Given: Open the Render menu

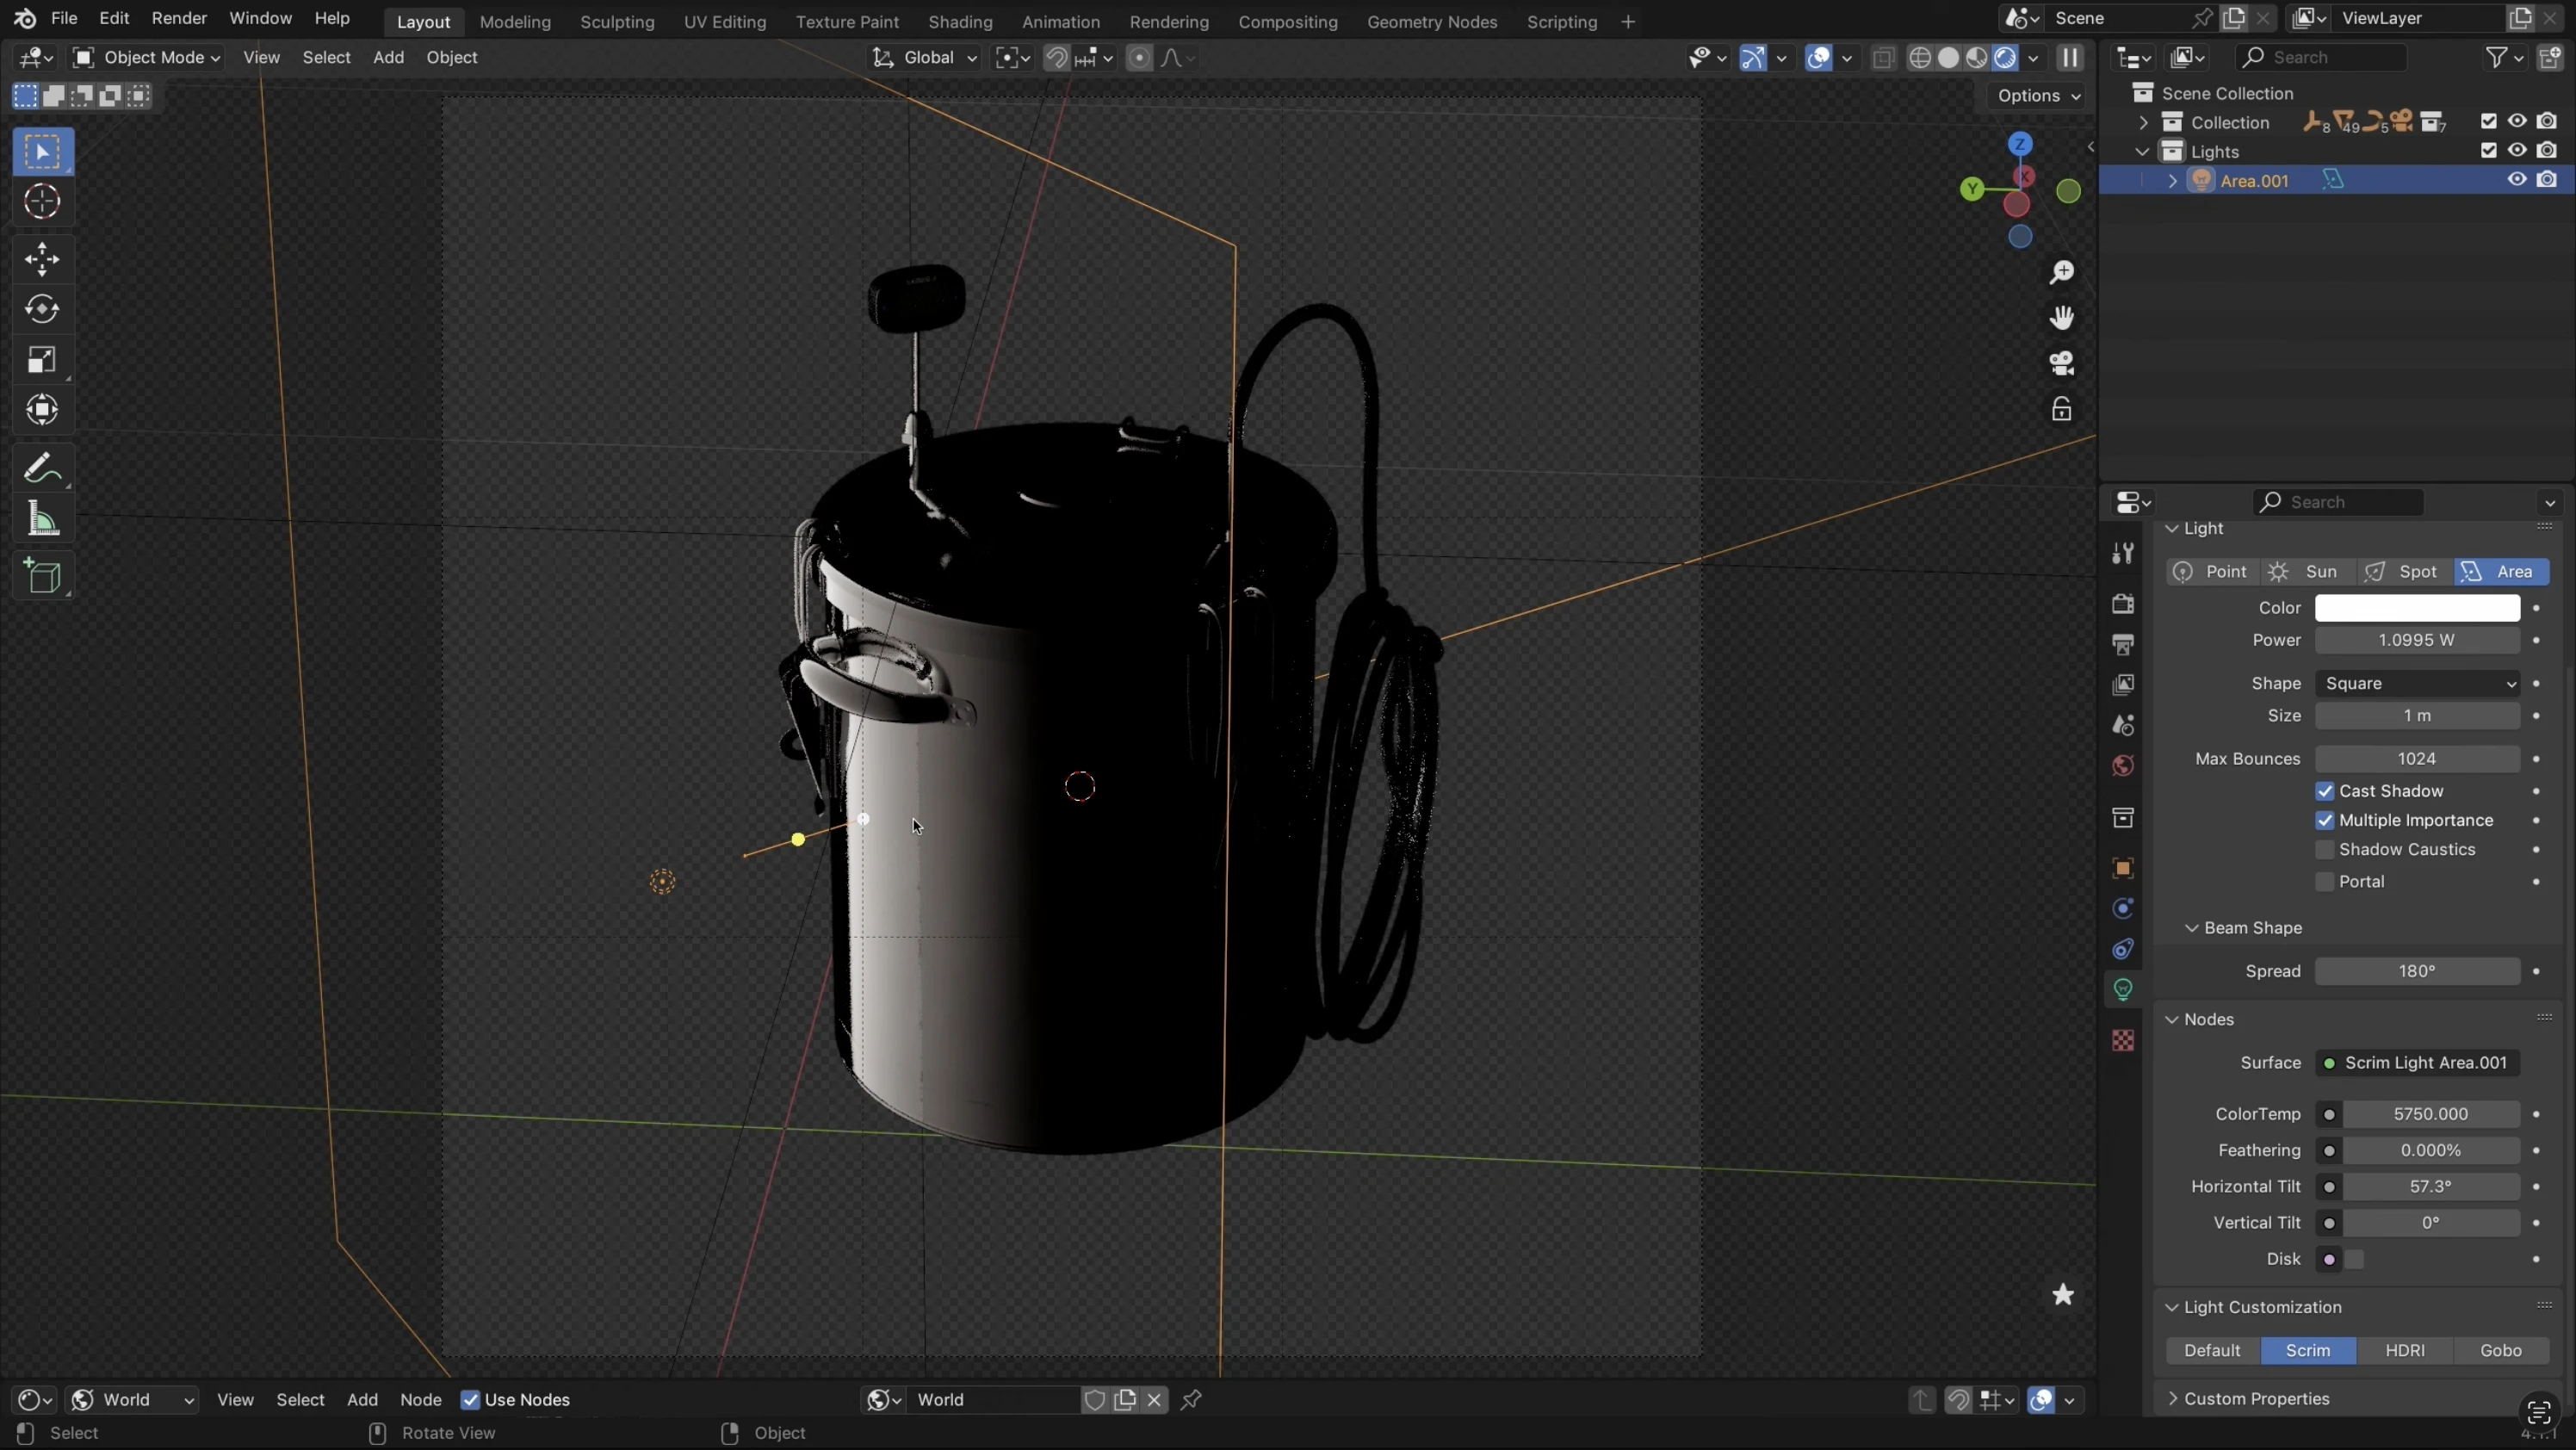Looking at the screenshot, I should tap(179, 18).
